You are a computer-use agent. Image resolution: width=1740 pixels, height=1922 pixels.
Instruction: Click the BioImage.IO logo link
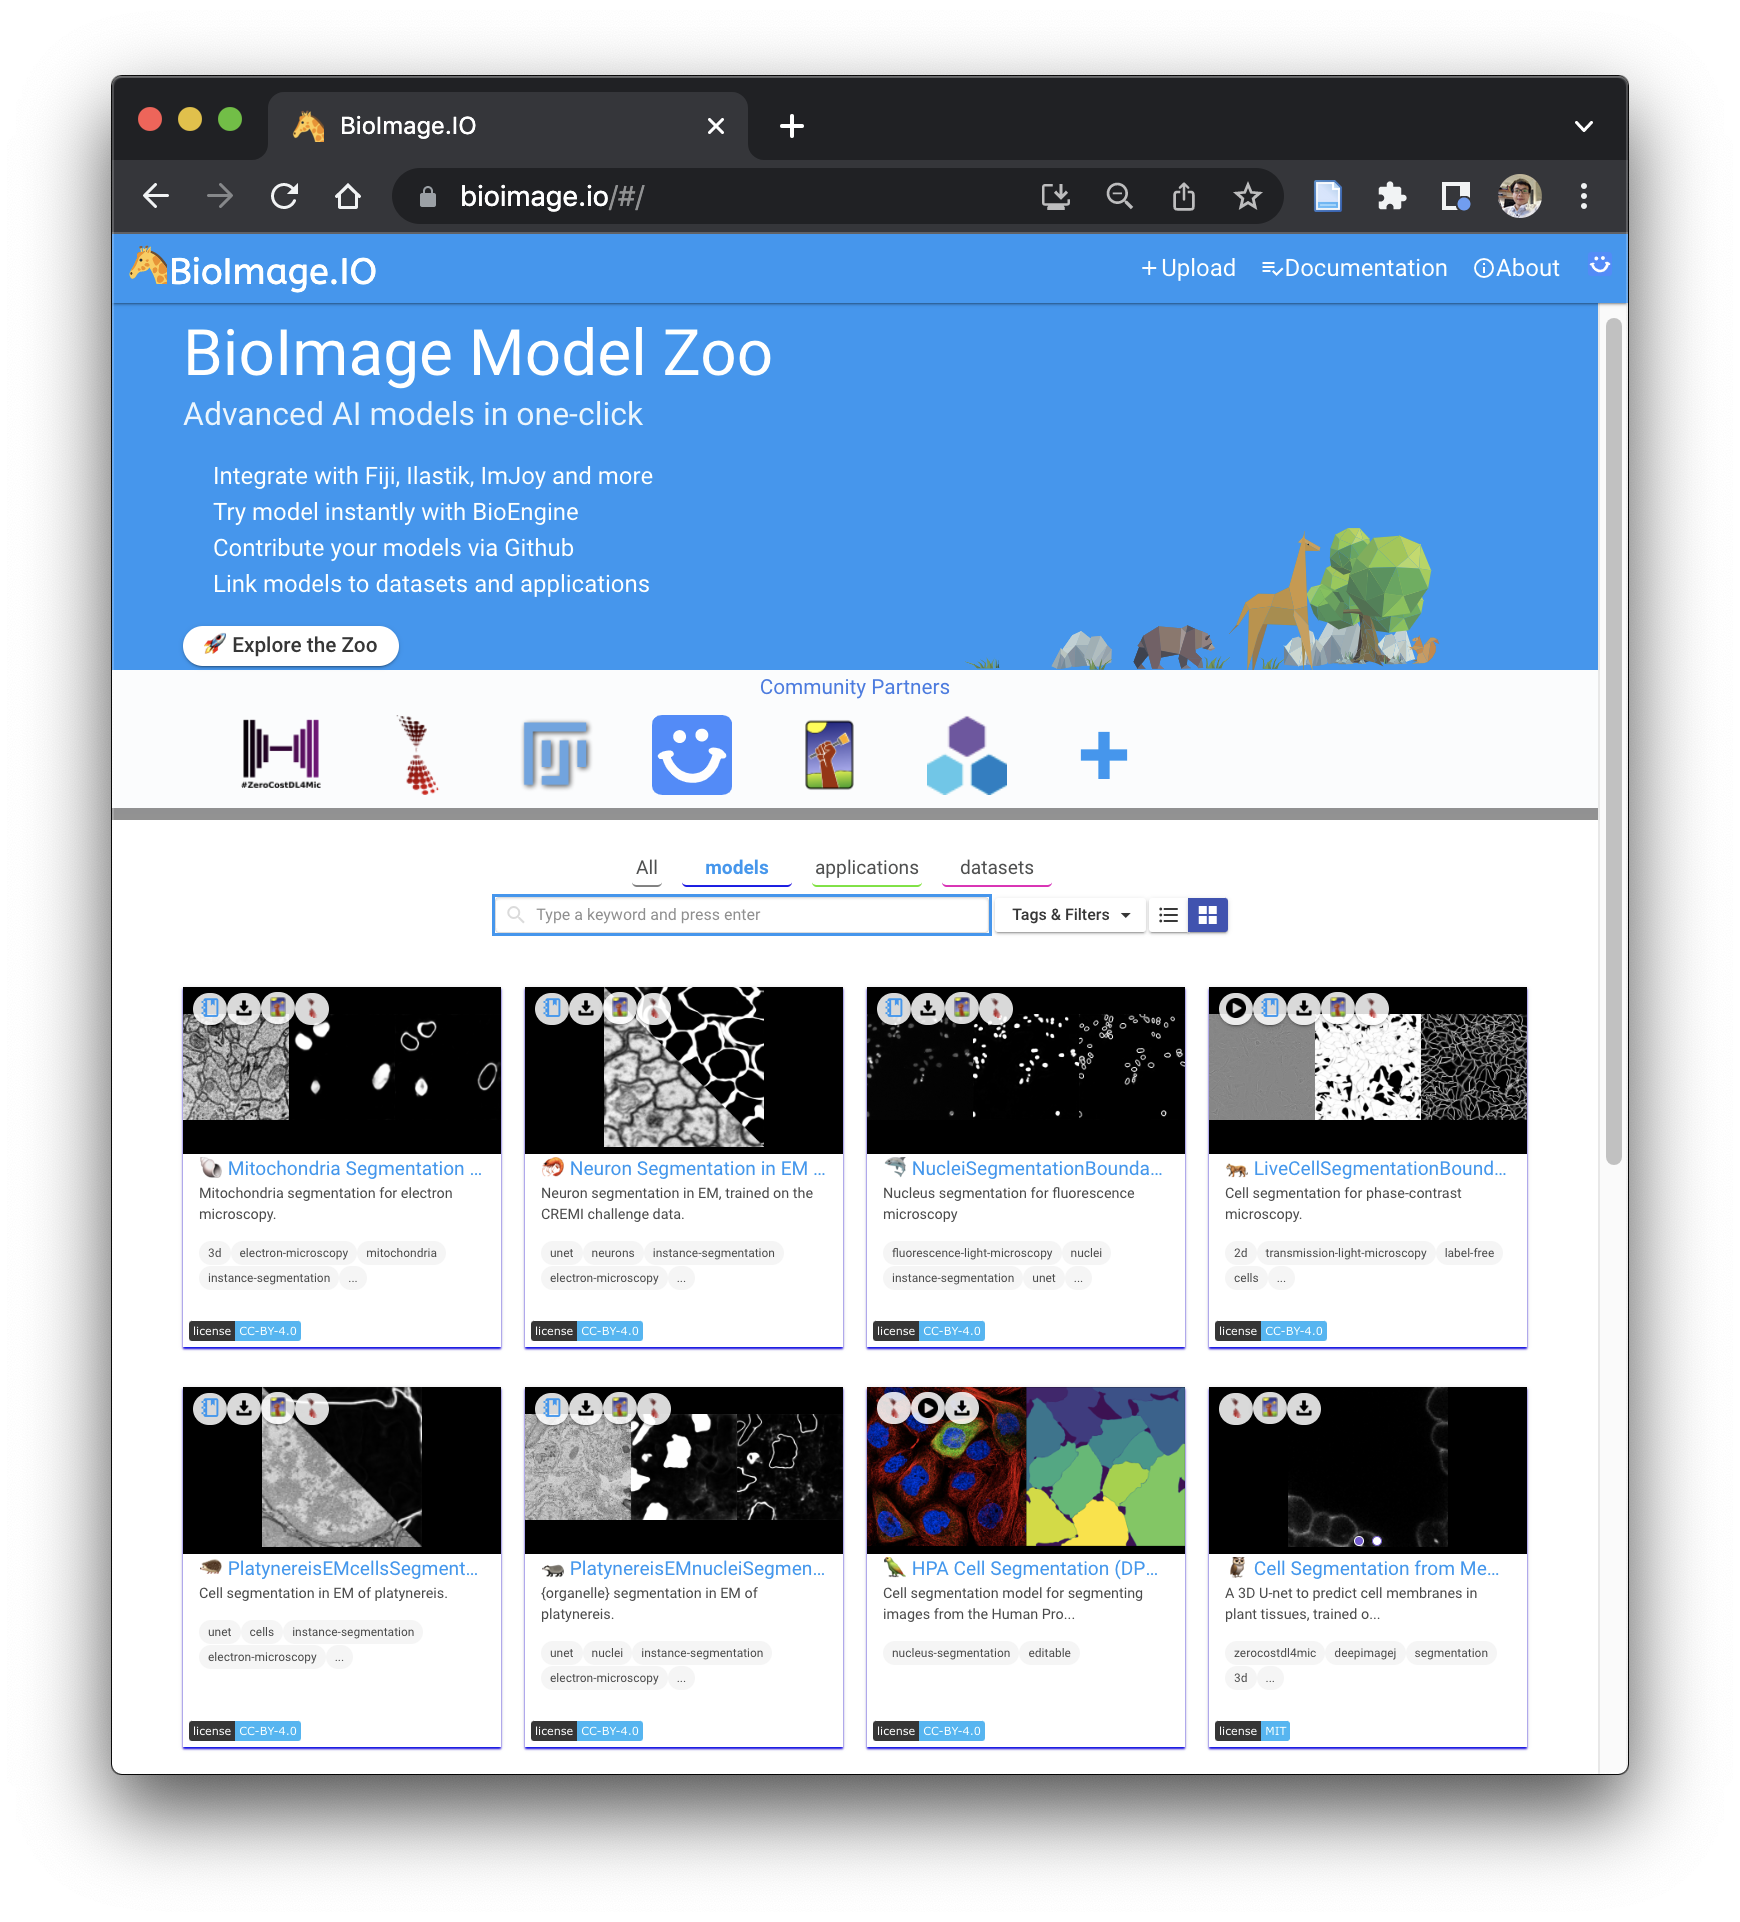coord(253,269)
